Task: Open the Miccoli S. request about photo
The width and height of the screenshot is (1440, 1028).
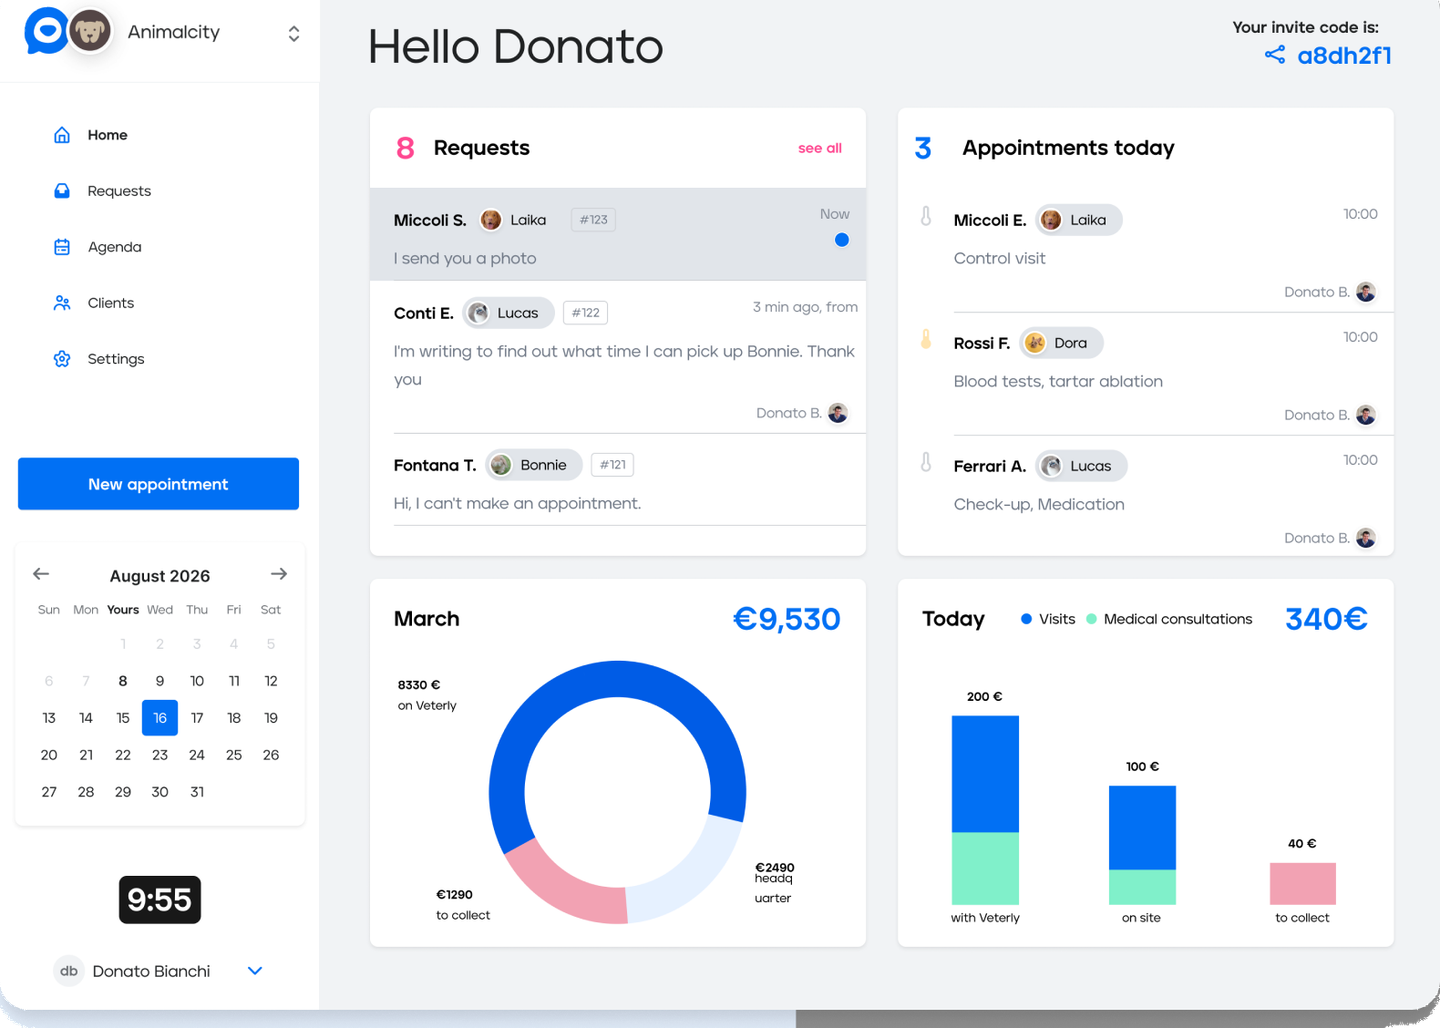Action: click(618, 234)
